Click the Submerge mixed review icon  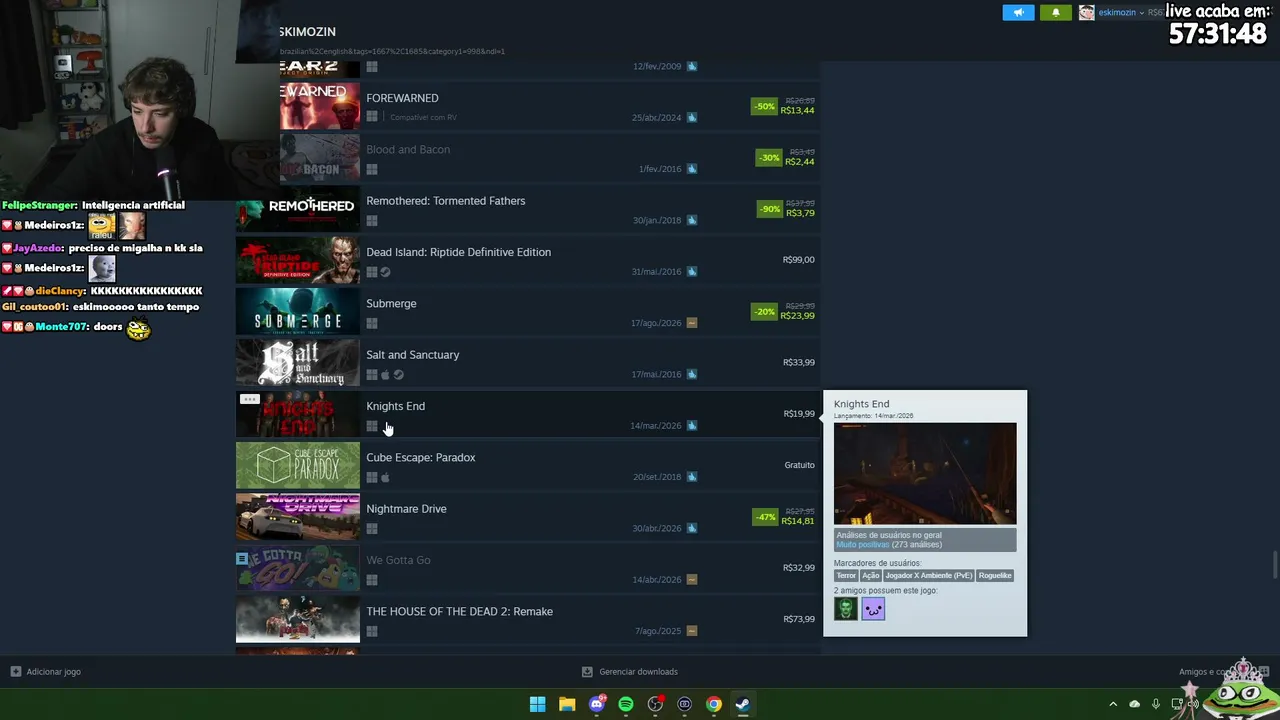tap(692, 323)
